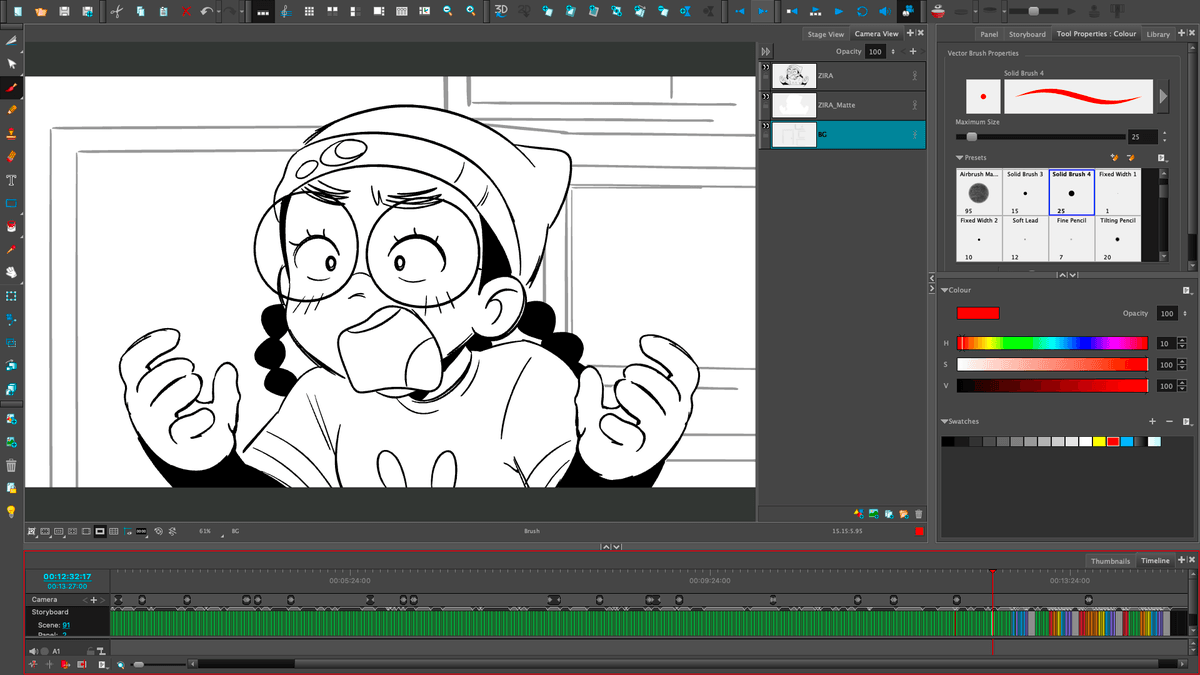Screen dimensions: 1200x675
Task: Click the Save icon in top toolbar
Action: (x=64, y=11)
